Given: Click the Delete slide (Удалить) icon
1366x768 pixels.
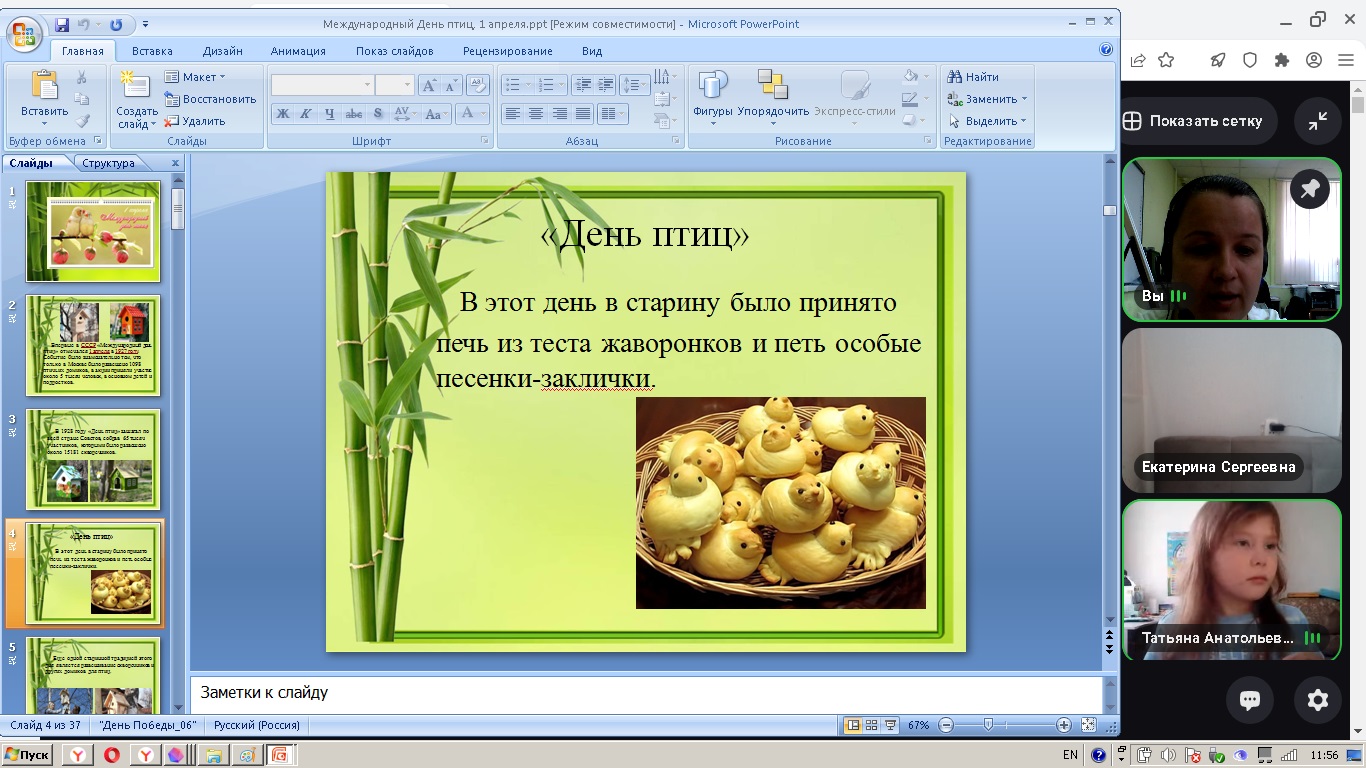Looking at the screenshot, I should (172, 121).
